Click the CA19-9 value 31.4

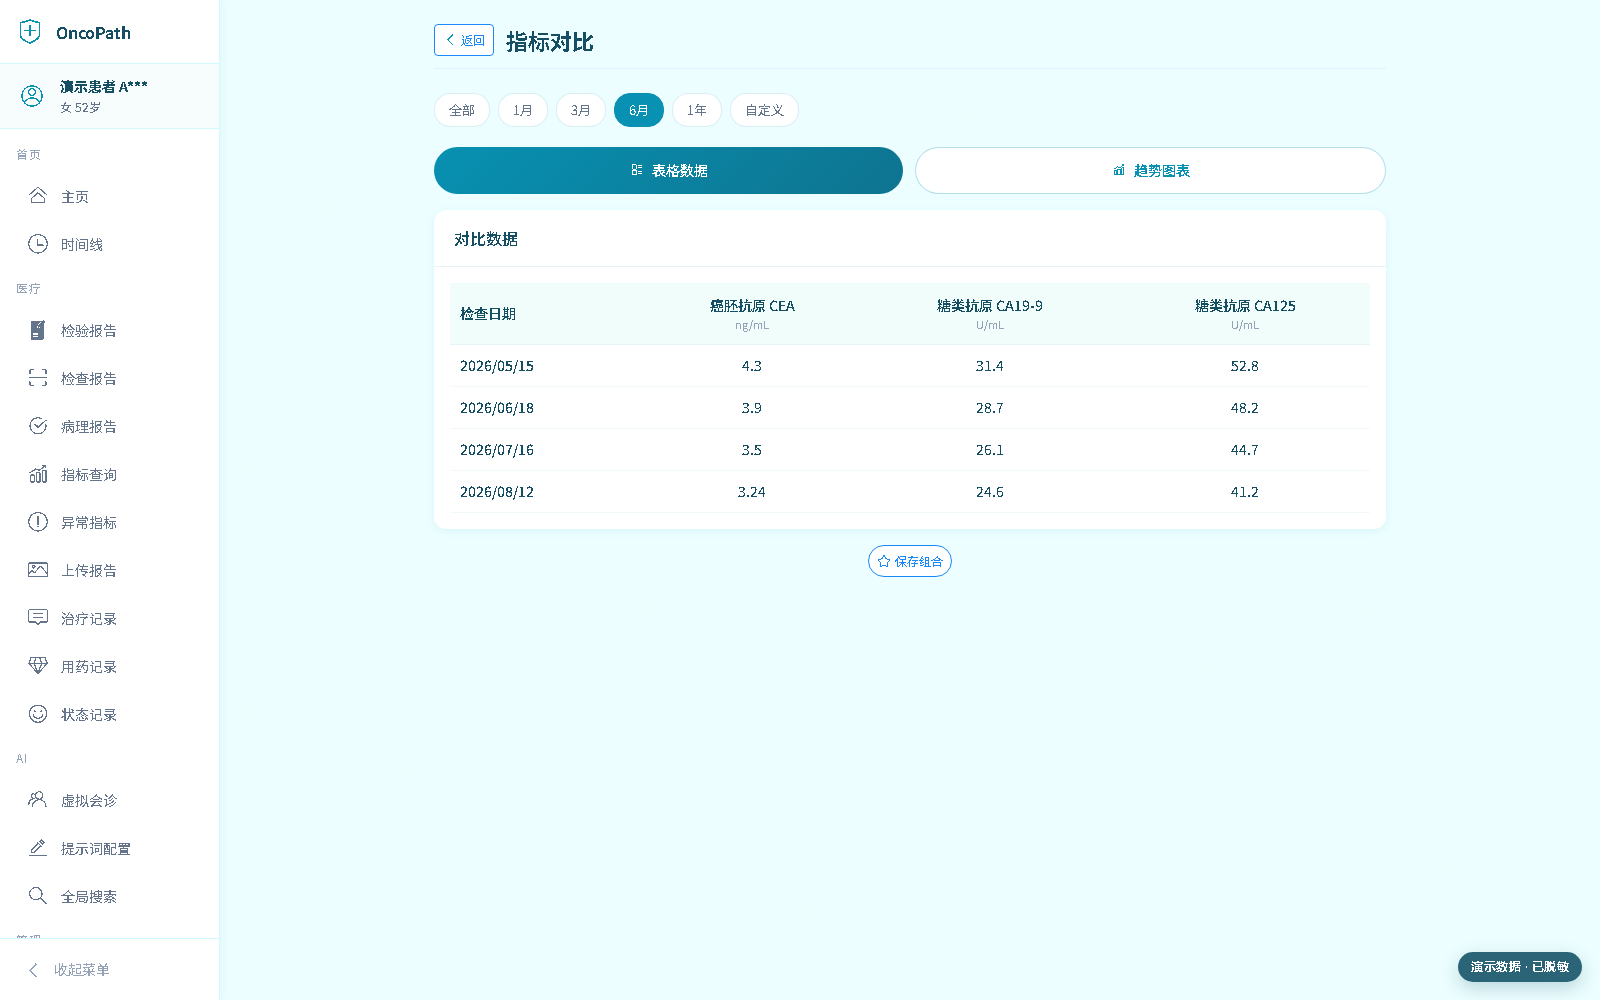990,366
